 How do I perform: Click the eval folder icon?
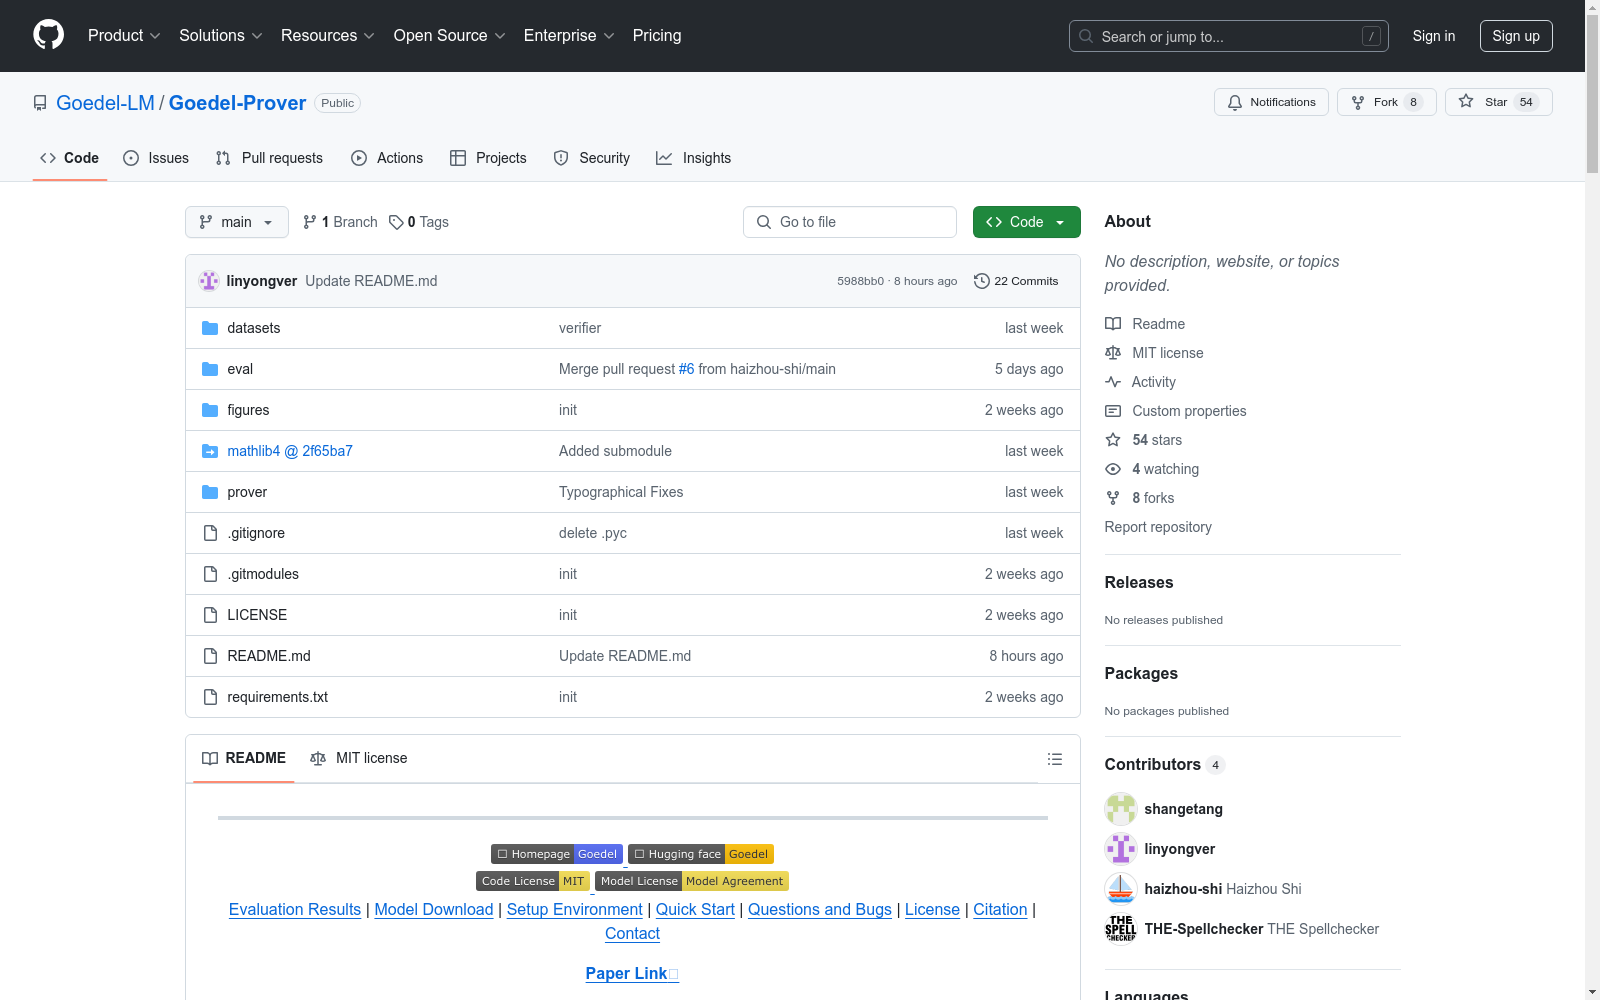point(210,369)
